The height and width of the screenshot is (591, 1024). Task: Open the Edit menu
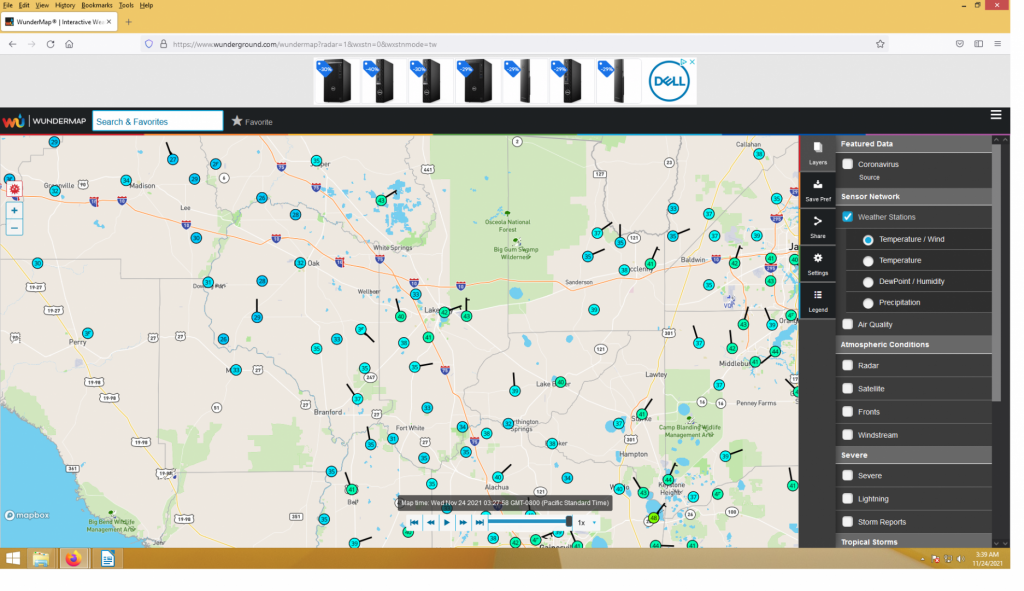click(24, 5)
